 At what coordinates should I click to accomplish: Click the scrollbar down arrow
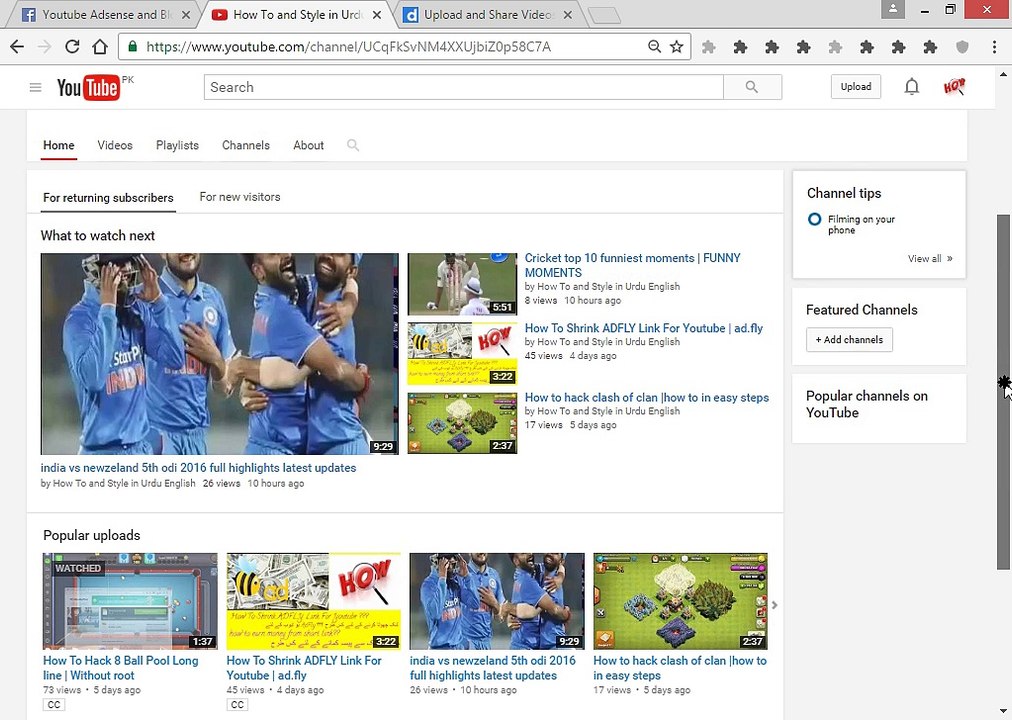[1003, 712]
